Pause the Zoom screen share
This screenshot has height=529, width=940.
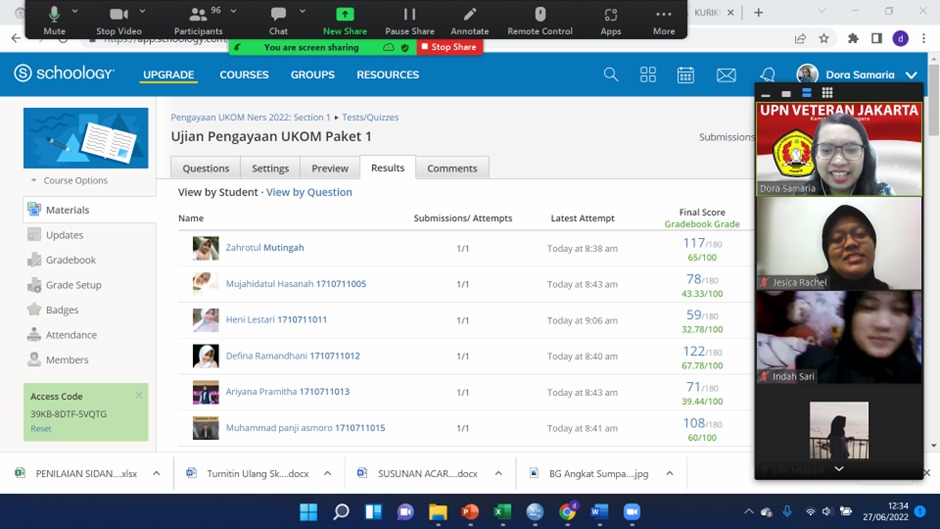409,19
